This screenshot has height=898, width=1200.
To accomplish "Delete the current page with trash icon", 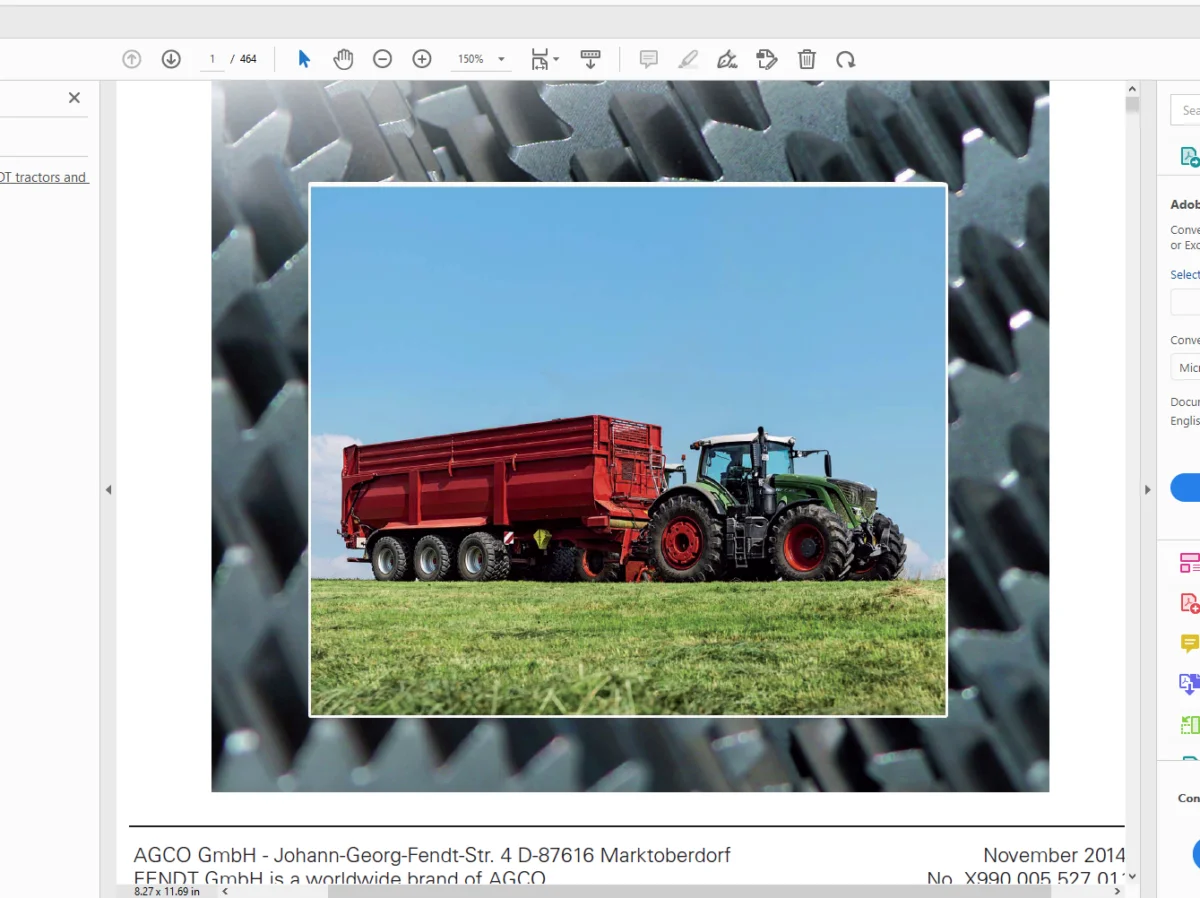I will coord(807,59).
